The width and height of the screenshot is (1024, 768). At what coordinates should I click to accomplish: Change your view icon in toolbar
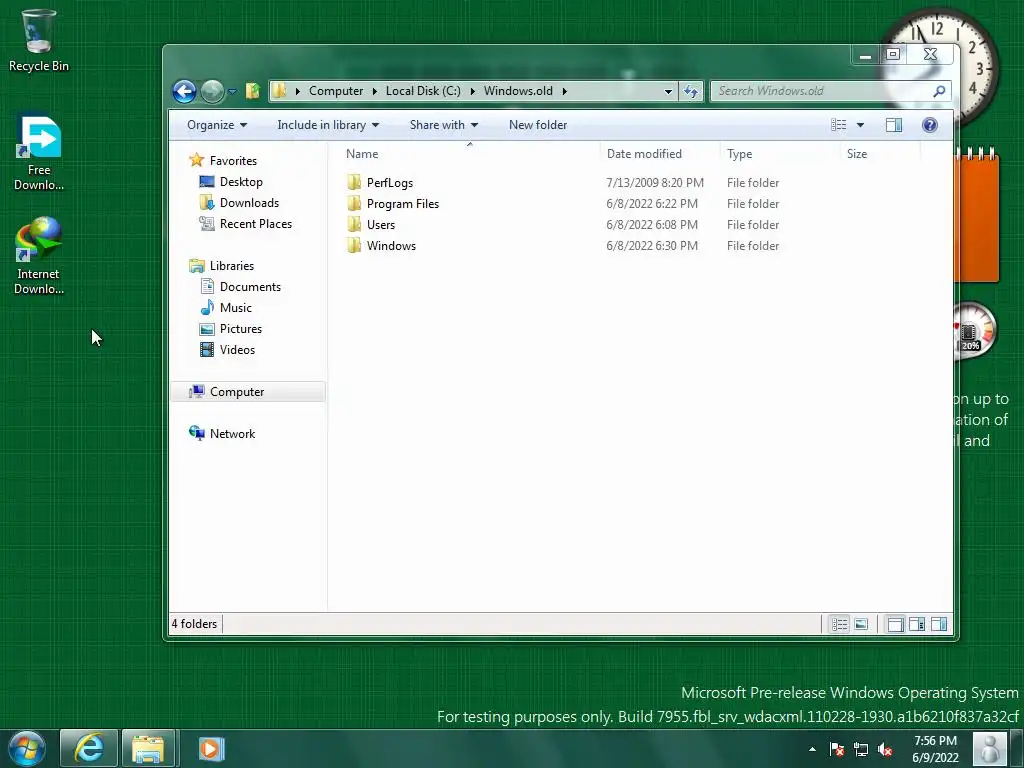coord(839,125)
